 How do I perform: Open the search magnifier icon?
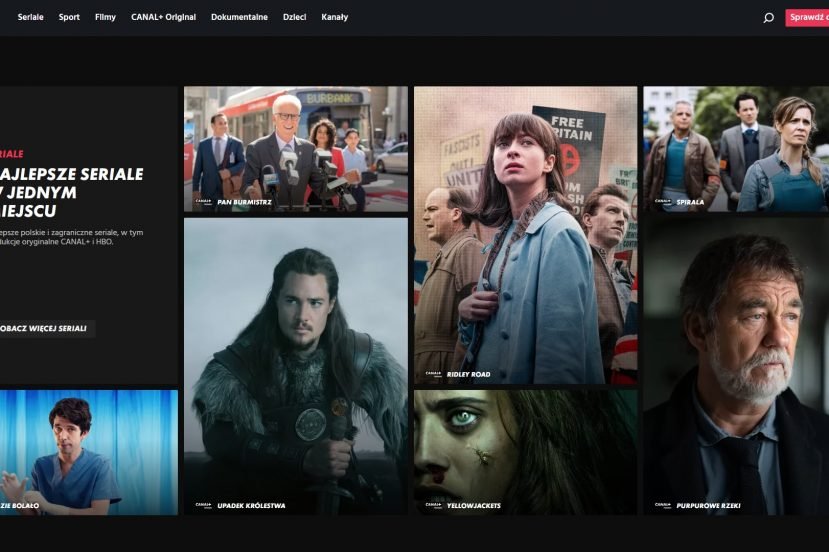768,17
